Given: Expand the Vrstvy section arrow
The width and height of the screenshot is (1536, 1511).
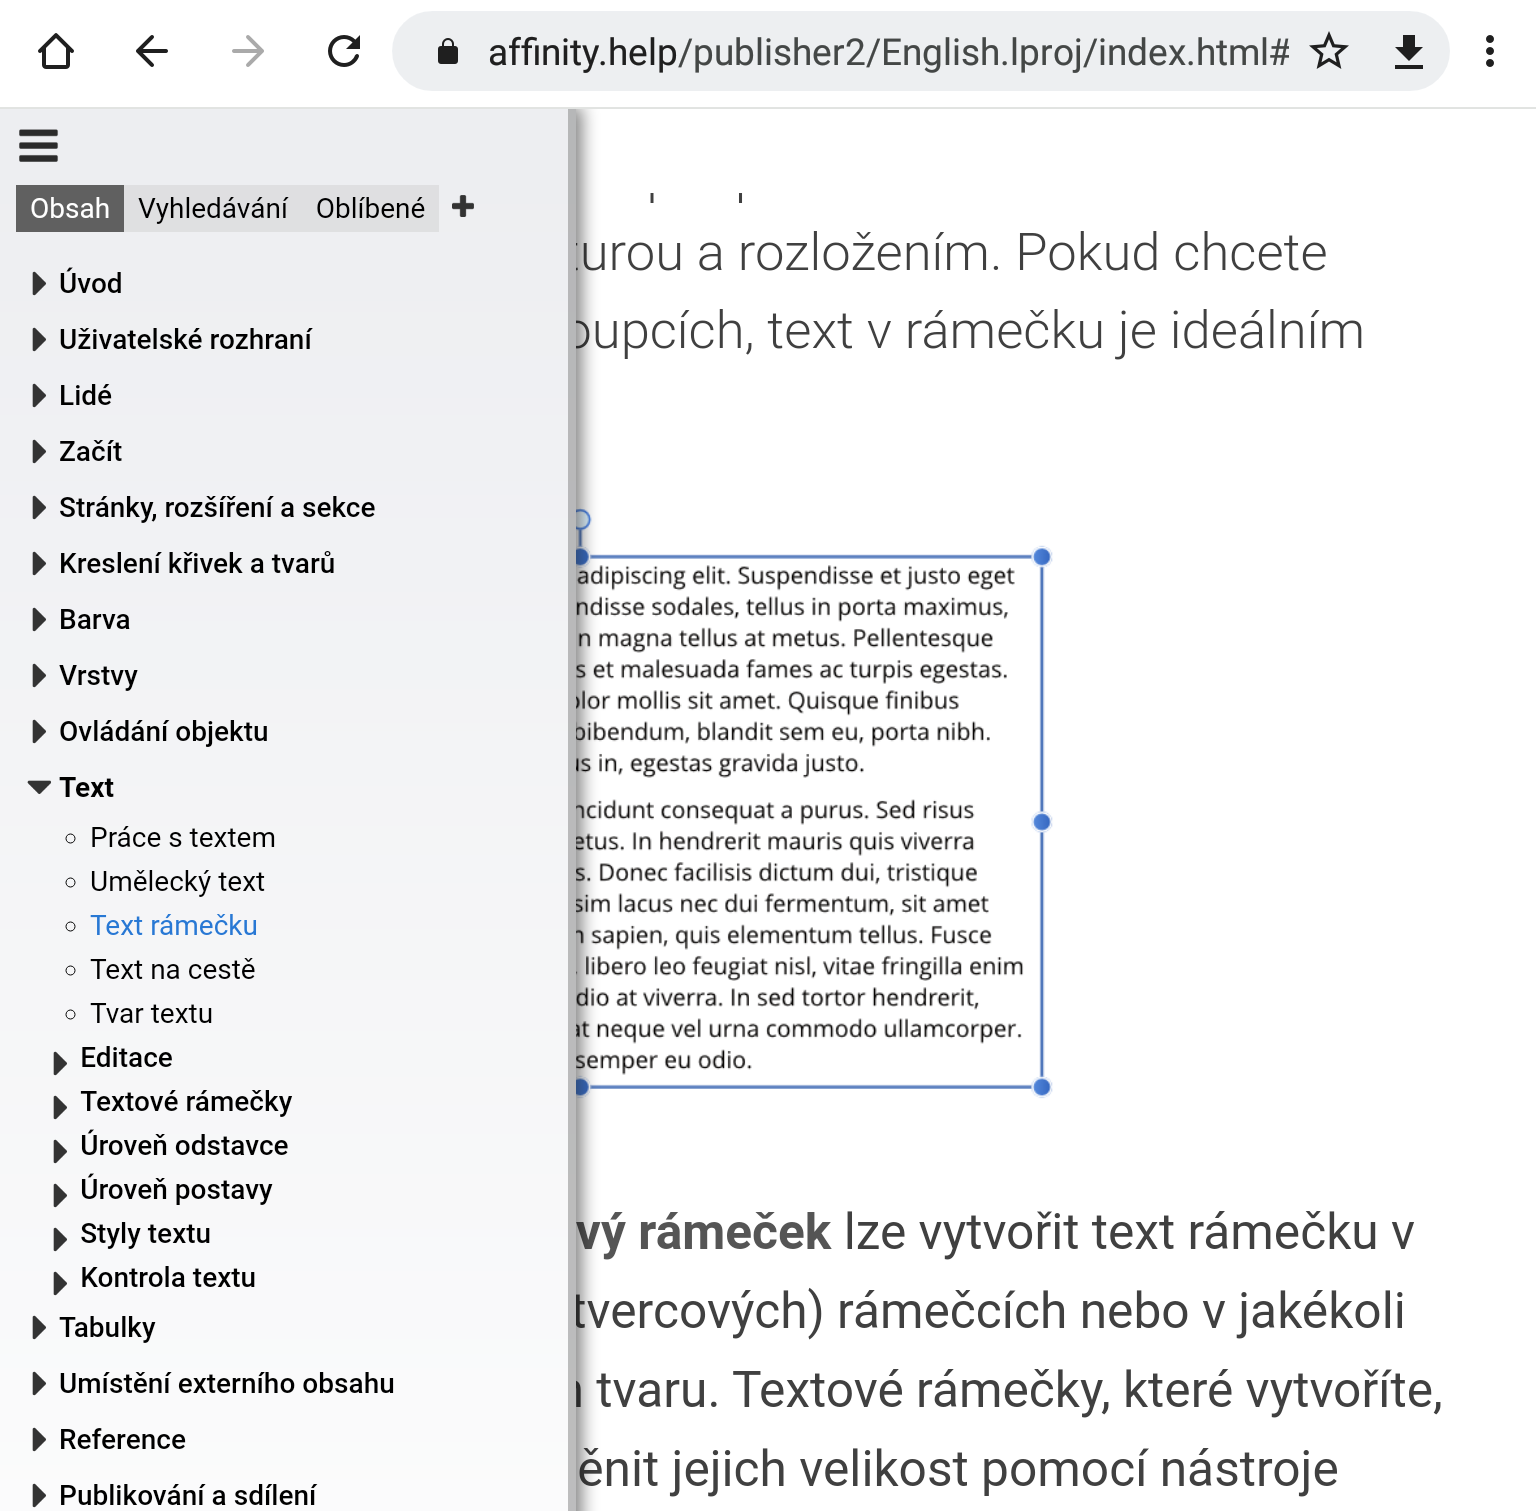Looking at the screenshot, I should [x=39, y=675].
